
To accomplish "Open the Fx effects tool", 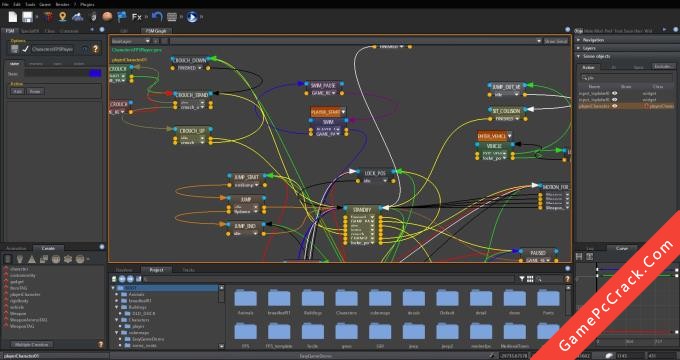I will click(x=137, y=17).
